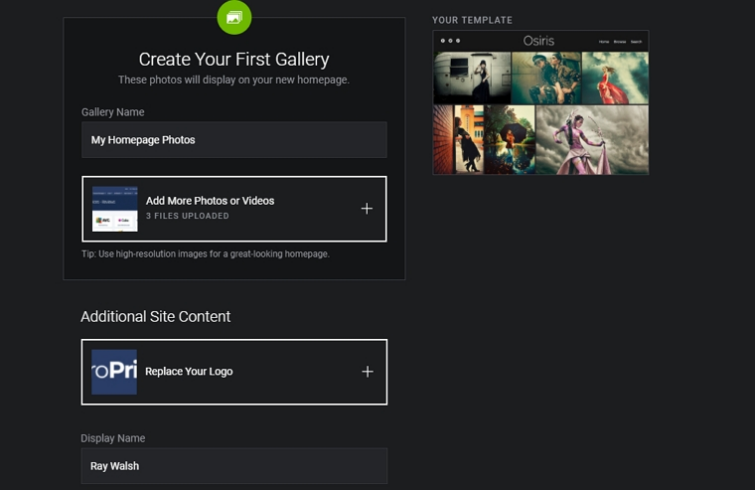755x490 pixels.
Task: Click the 'Create Your First Gallery' heading
Action: click(234, 59)
